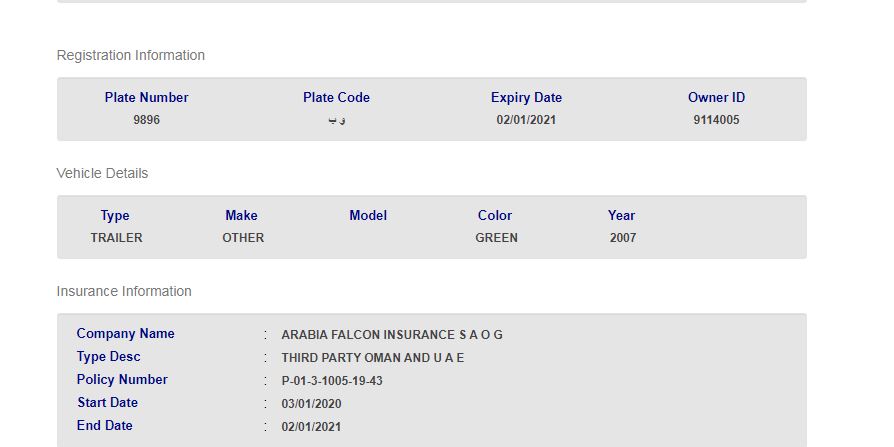This screenshot has height=447, width=894.
Task: Select plate number value 9896
Action: point(146,120)
